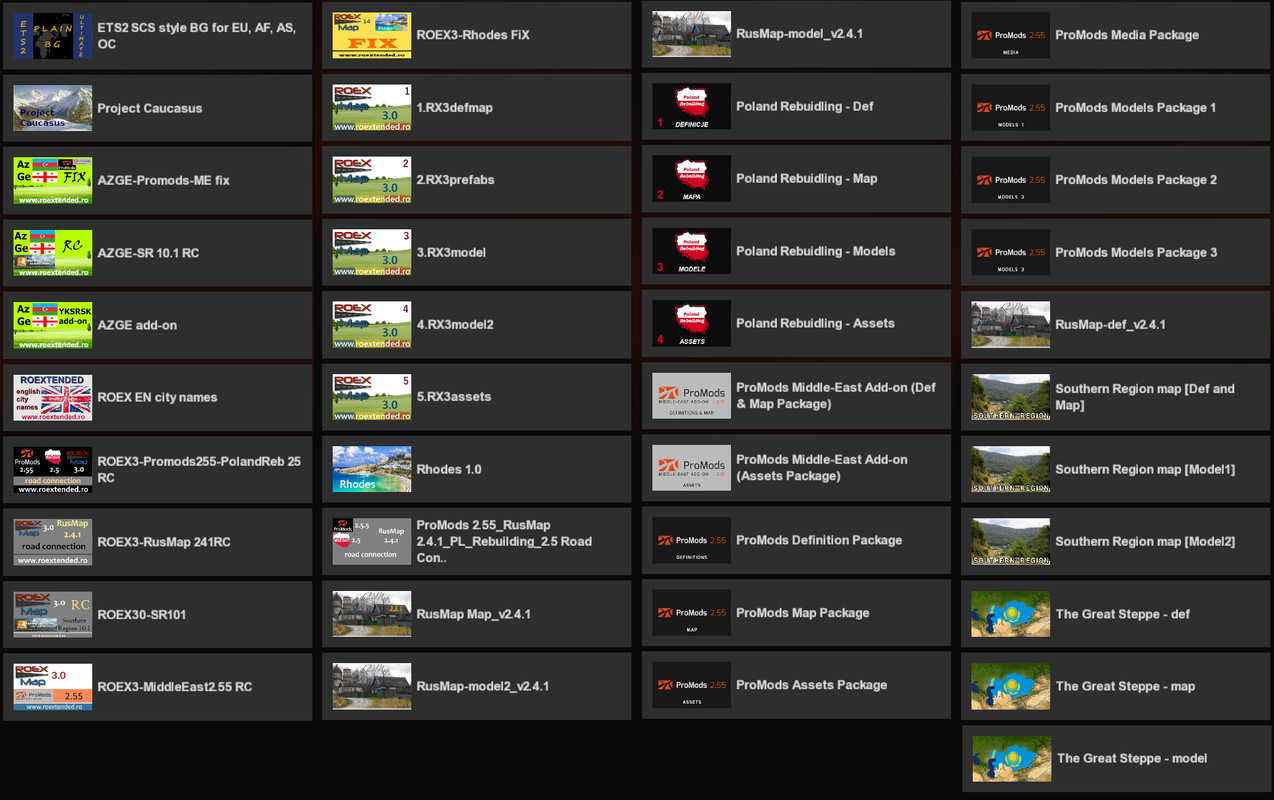Screen dimensions: 1274x800
Task: Click the ROEX EN city names flag icon
Action: (53, 398)
